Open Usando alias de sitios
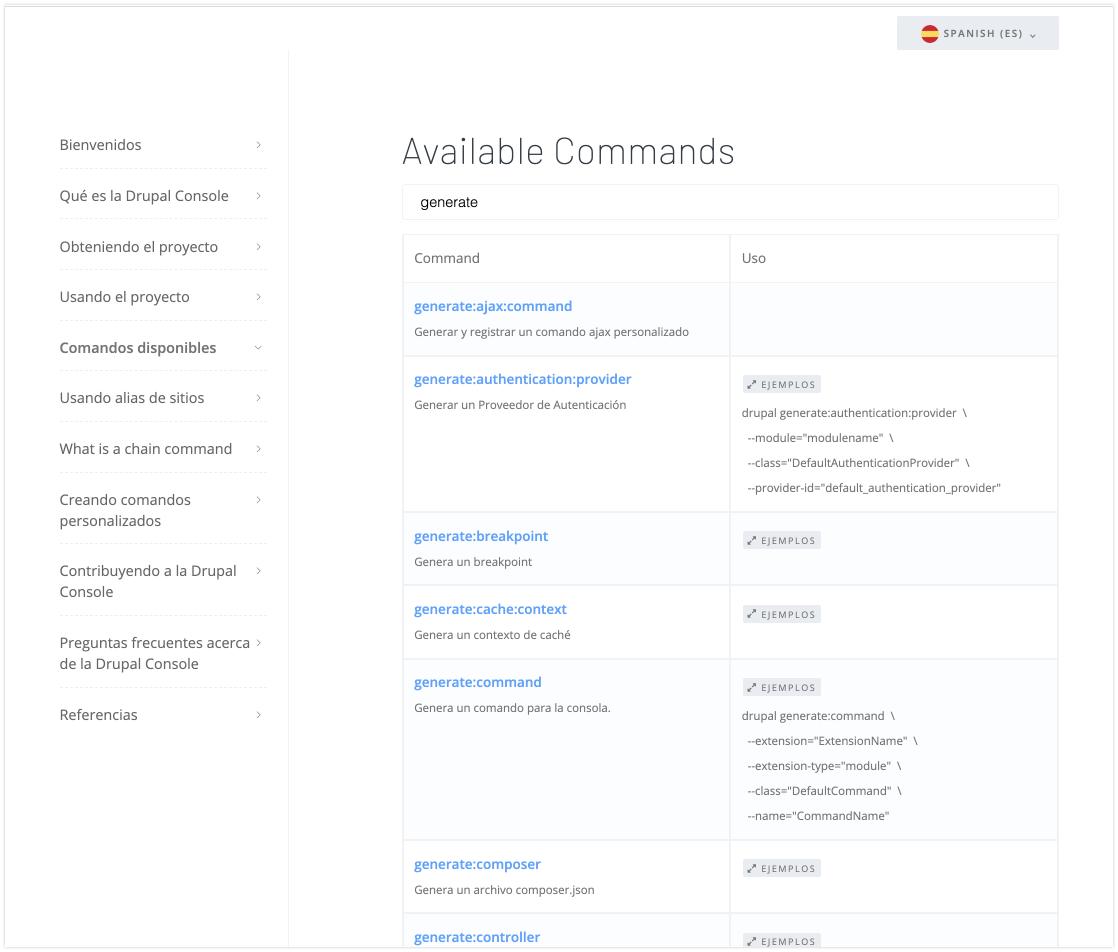Image resolution: width=1118 pixels, height=952 pixels. [x=132, y=398]
